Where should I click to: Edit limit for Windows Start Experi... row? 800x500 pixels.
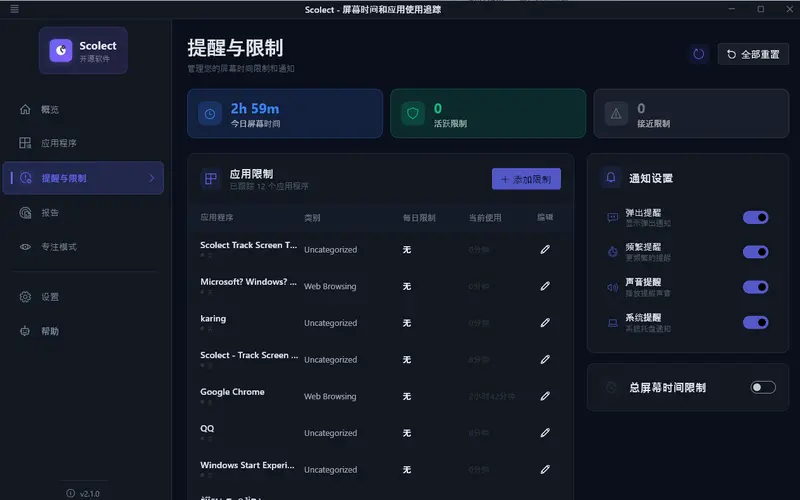point(545,469)
